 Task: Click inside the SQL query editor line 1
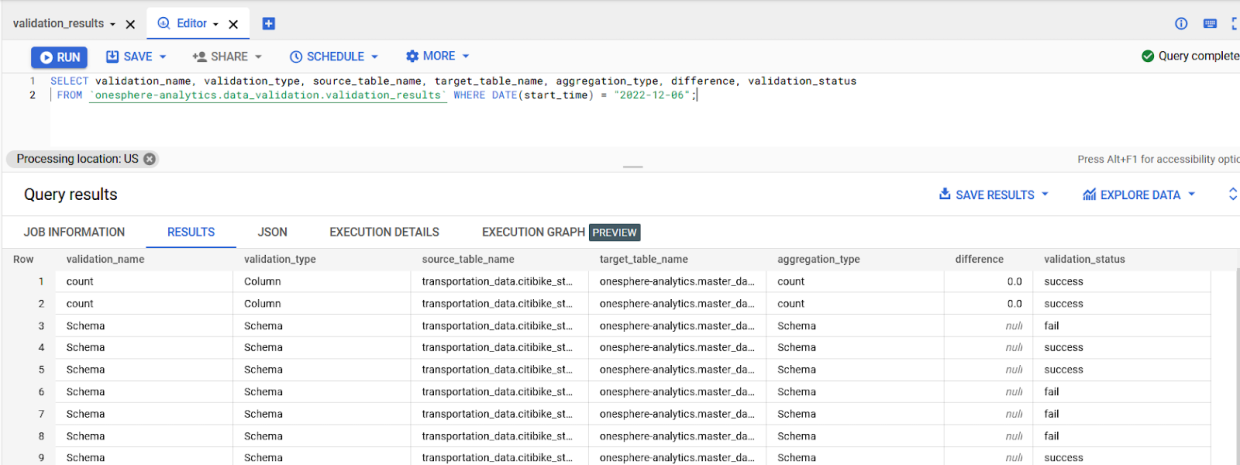(x=453, y=81)
